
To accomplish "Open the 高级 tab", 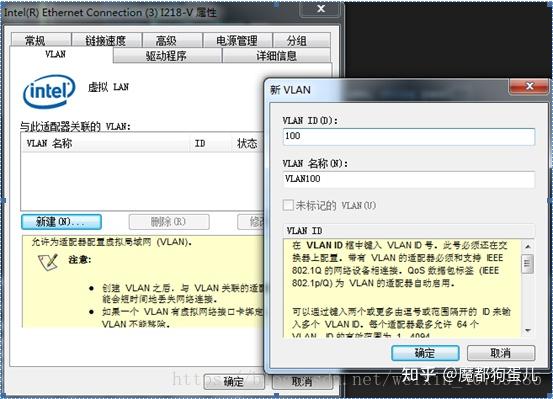I will pos(172,40).
